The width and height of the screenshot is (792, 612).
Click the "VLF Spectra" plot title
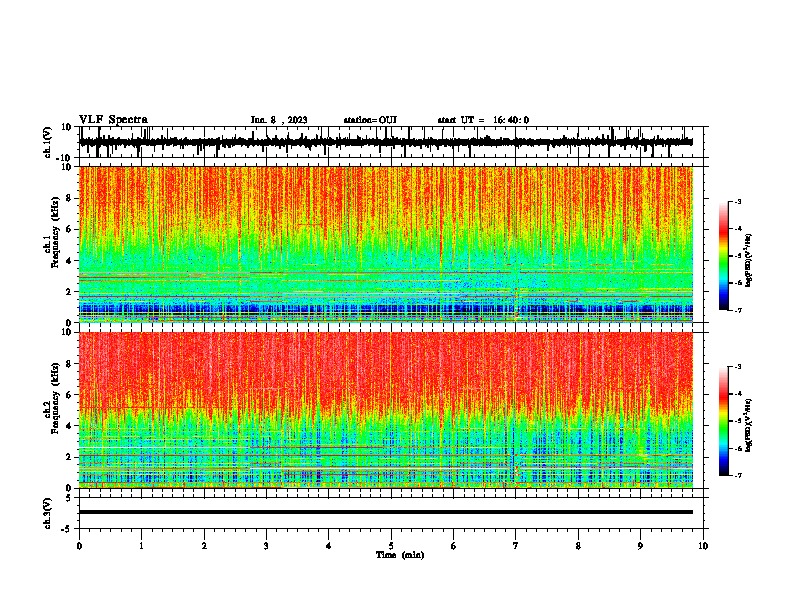113,120
